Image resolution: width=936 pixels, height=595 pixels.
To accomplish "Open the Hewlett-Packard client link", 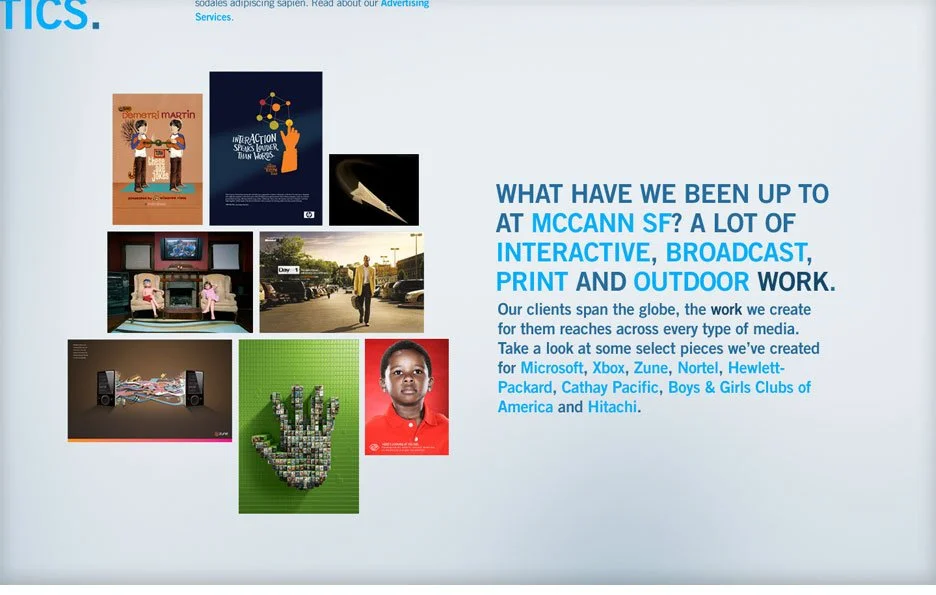I will pyautogui.click(x=756, y=368).
